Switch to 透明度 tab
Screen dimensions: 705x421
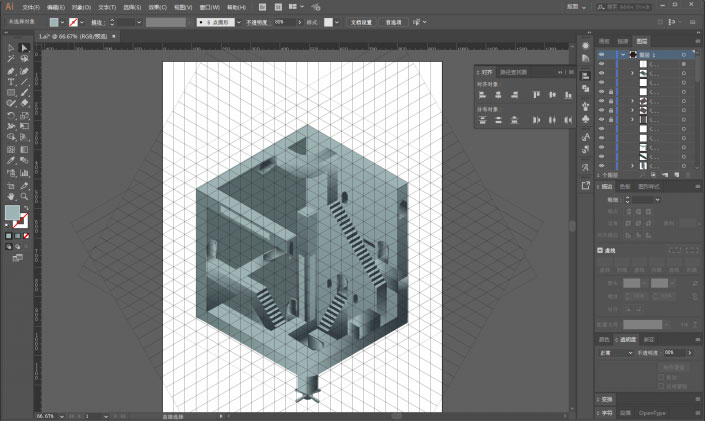tap(628, 340)
